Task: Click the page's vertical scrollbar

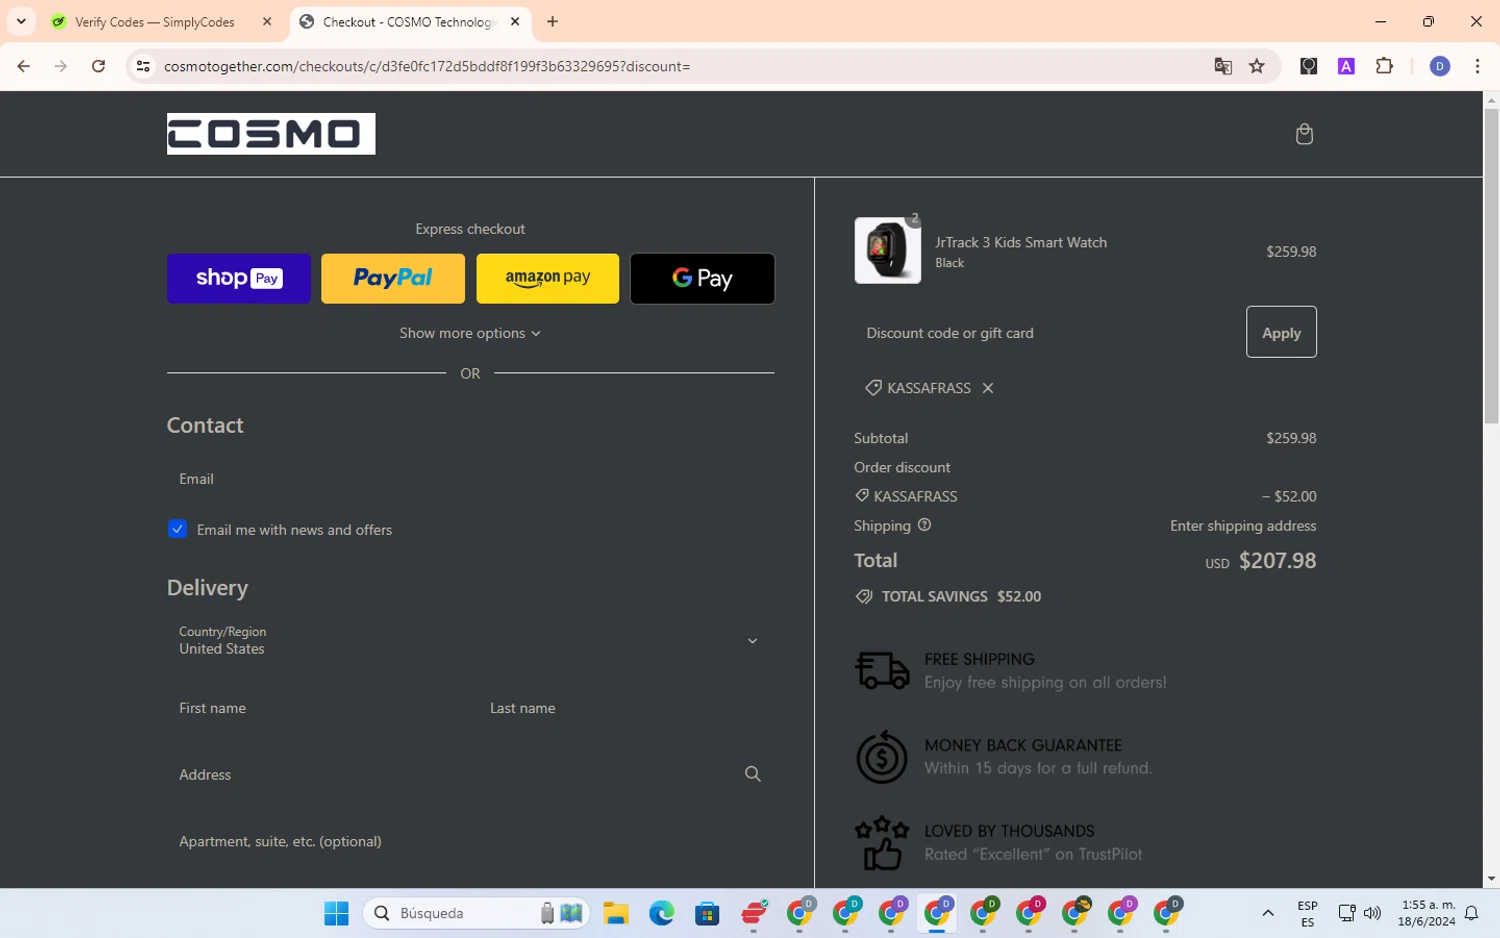Action: tap(1491, 265)
